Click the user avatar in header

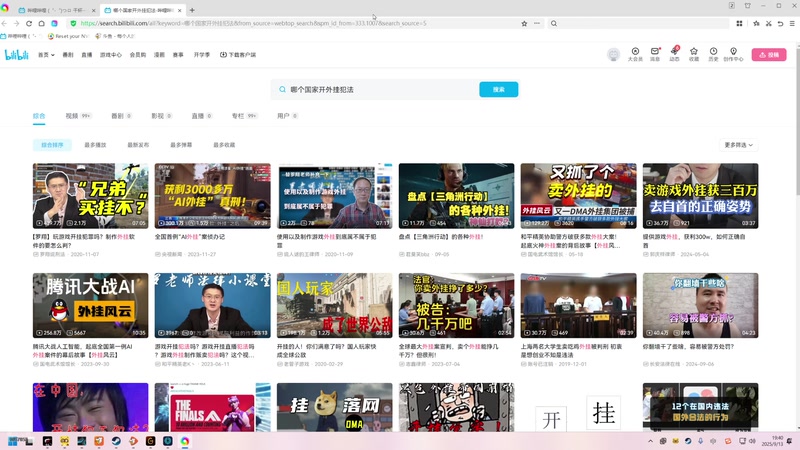coord(614,54)
